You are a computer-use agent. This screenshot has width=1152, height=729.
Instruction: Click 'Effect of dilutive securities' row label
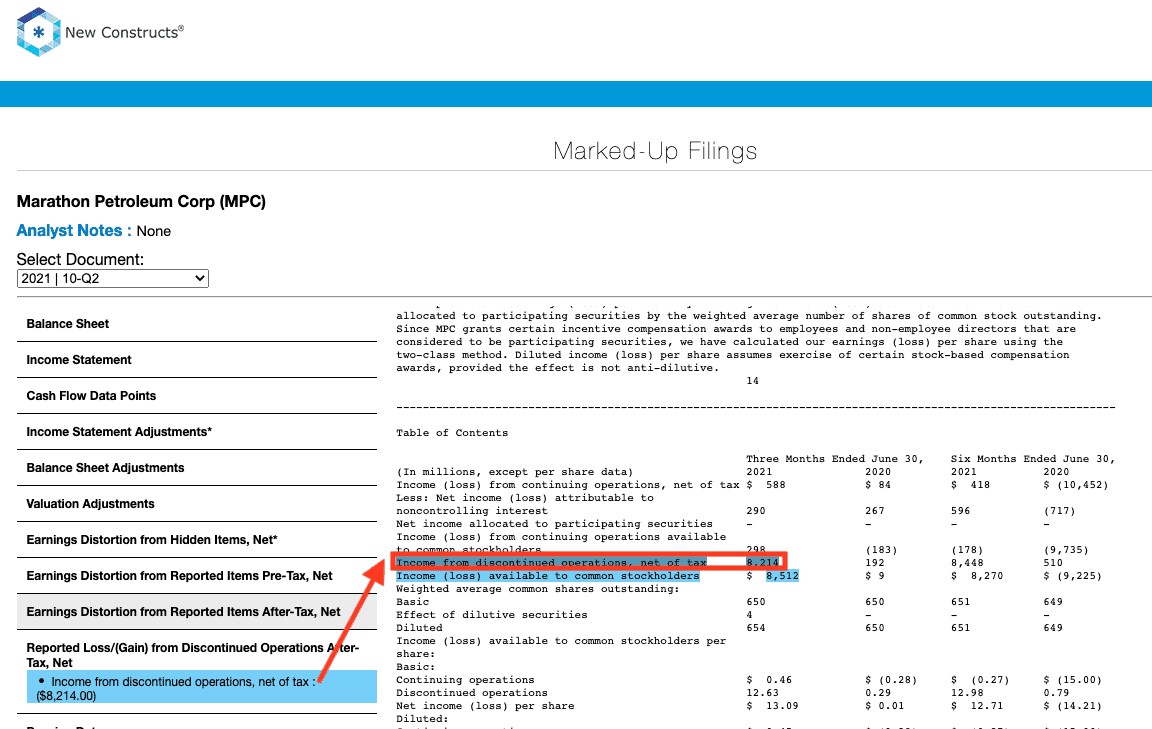[492, 615]
